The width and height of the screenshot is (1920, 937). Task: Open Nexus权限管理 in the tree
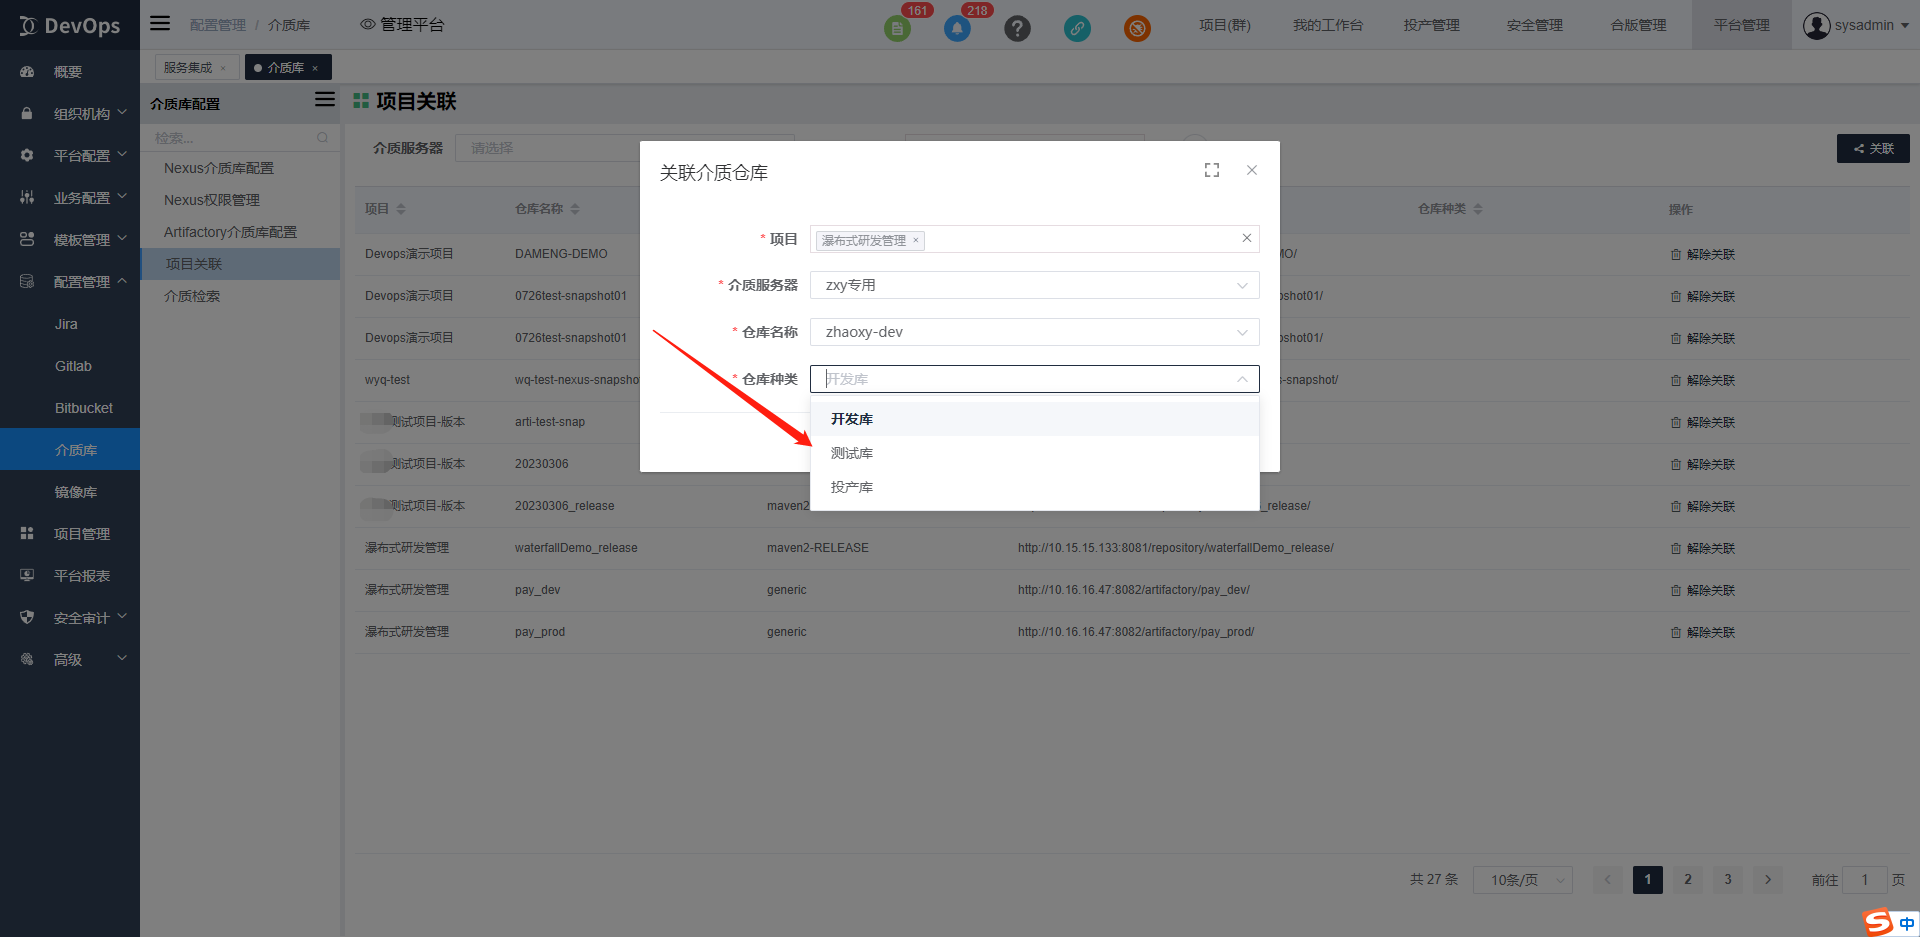coord(212,200)
